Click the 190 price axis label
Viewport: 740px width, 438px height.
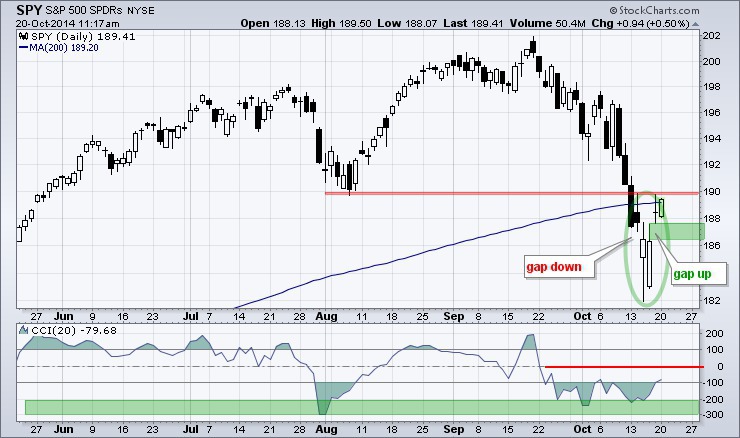pos(712,192)
